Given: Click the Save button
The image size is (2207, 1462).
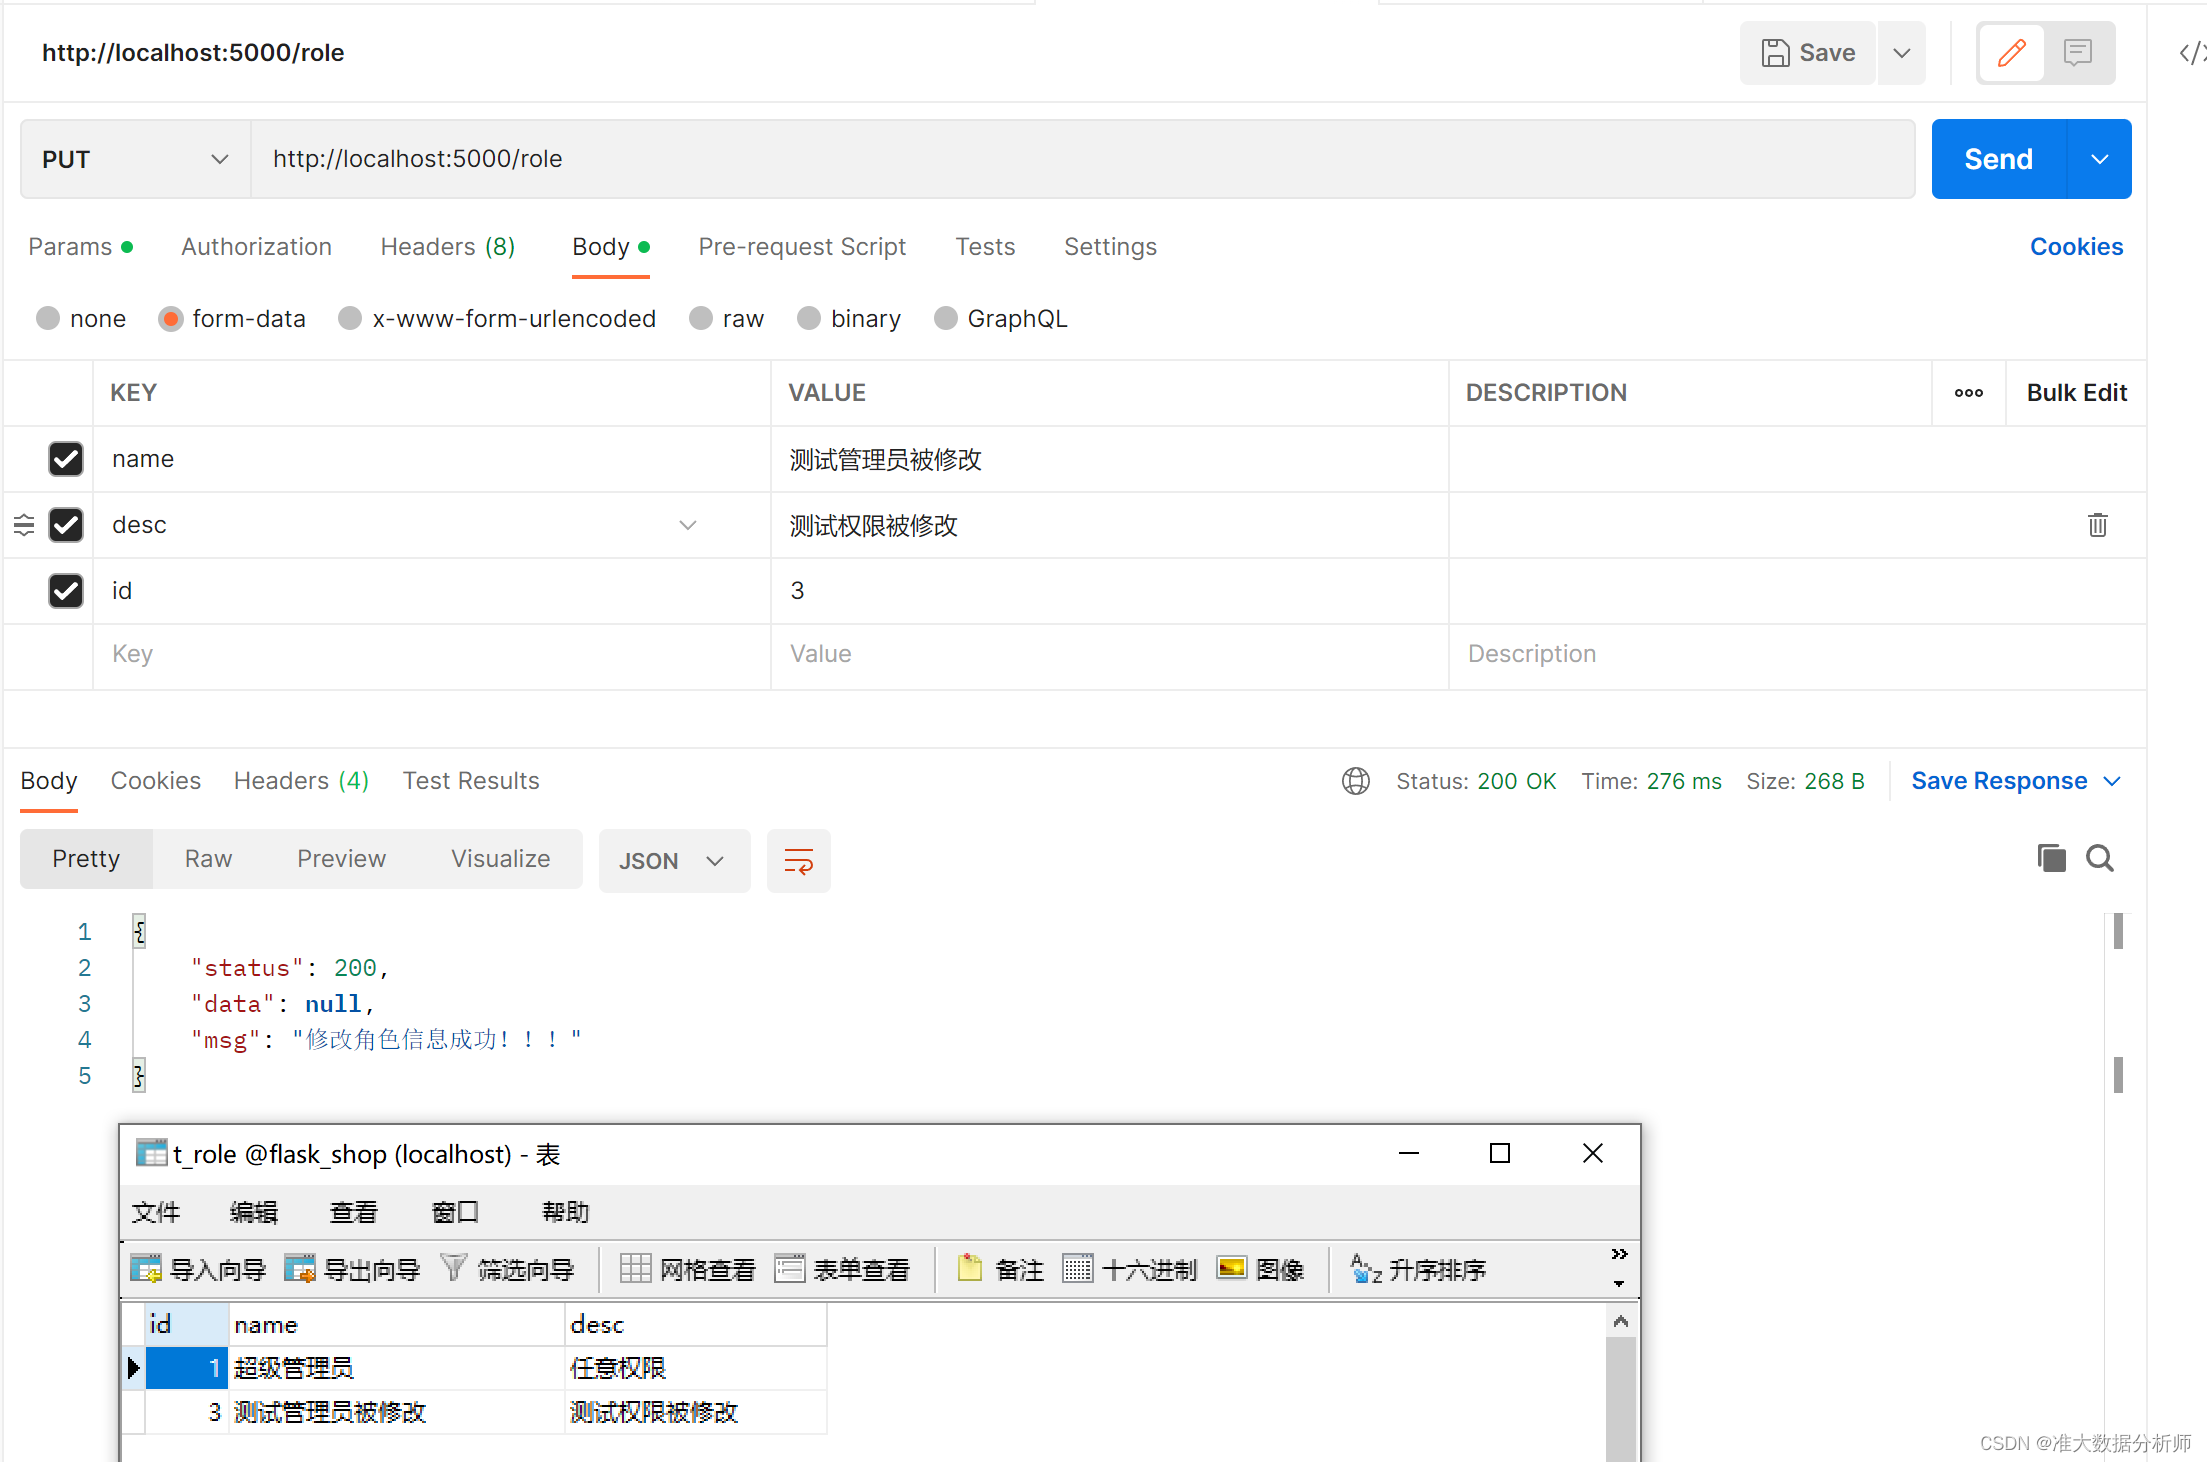Looking at the screenshot, I should pos(1807,53).
